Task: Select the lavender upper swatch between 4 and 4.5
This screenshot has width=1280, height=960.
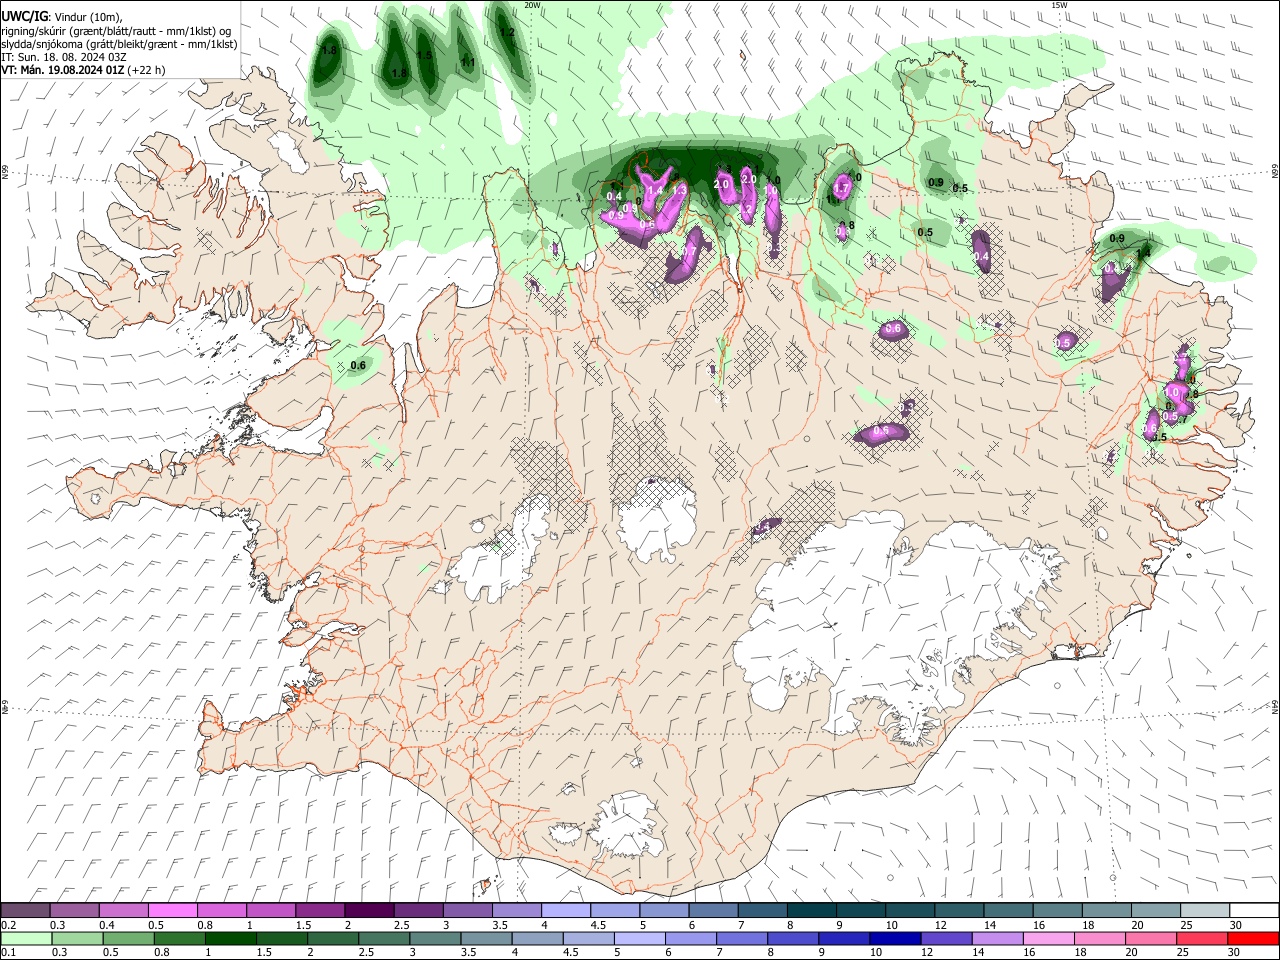Action: pos(565,910)
